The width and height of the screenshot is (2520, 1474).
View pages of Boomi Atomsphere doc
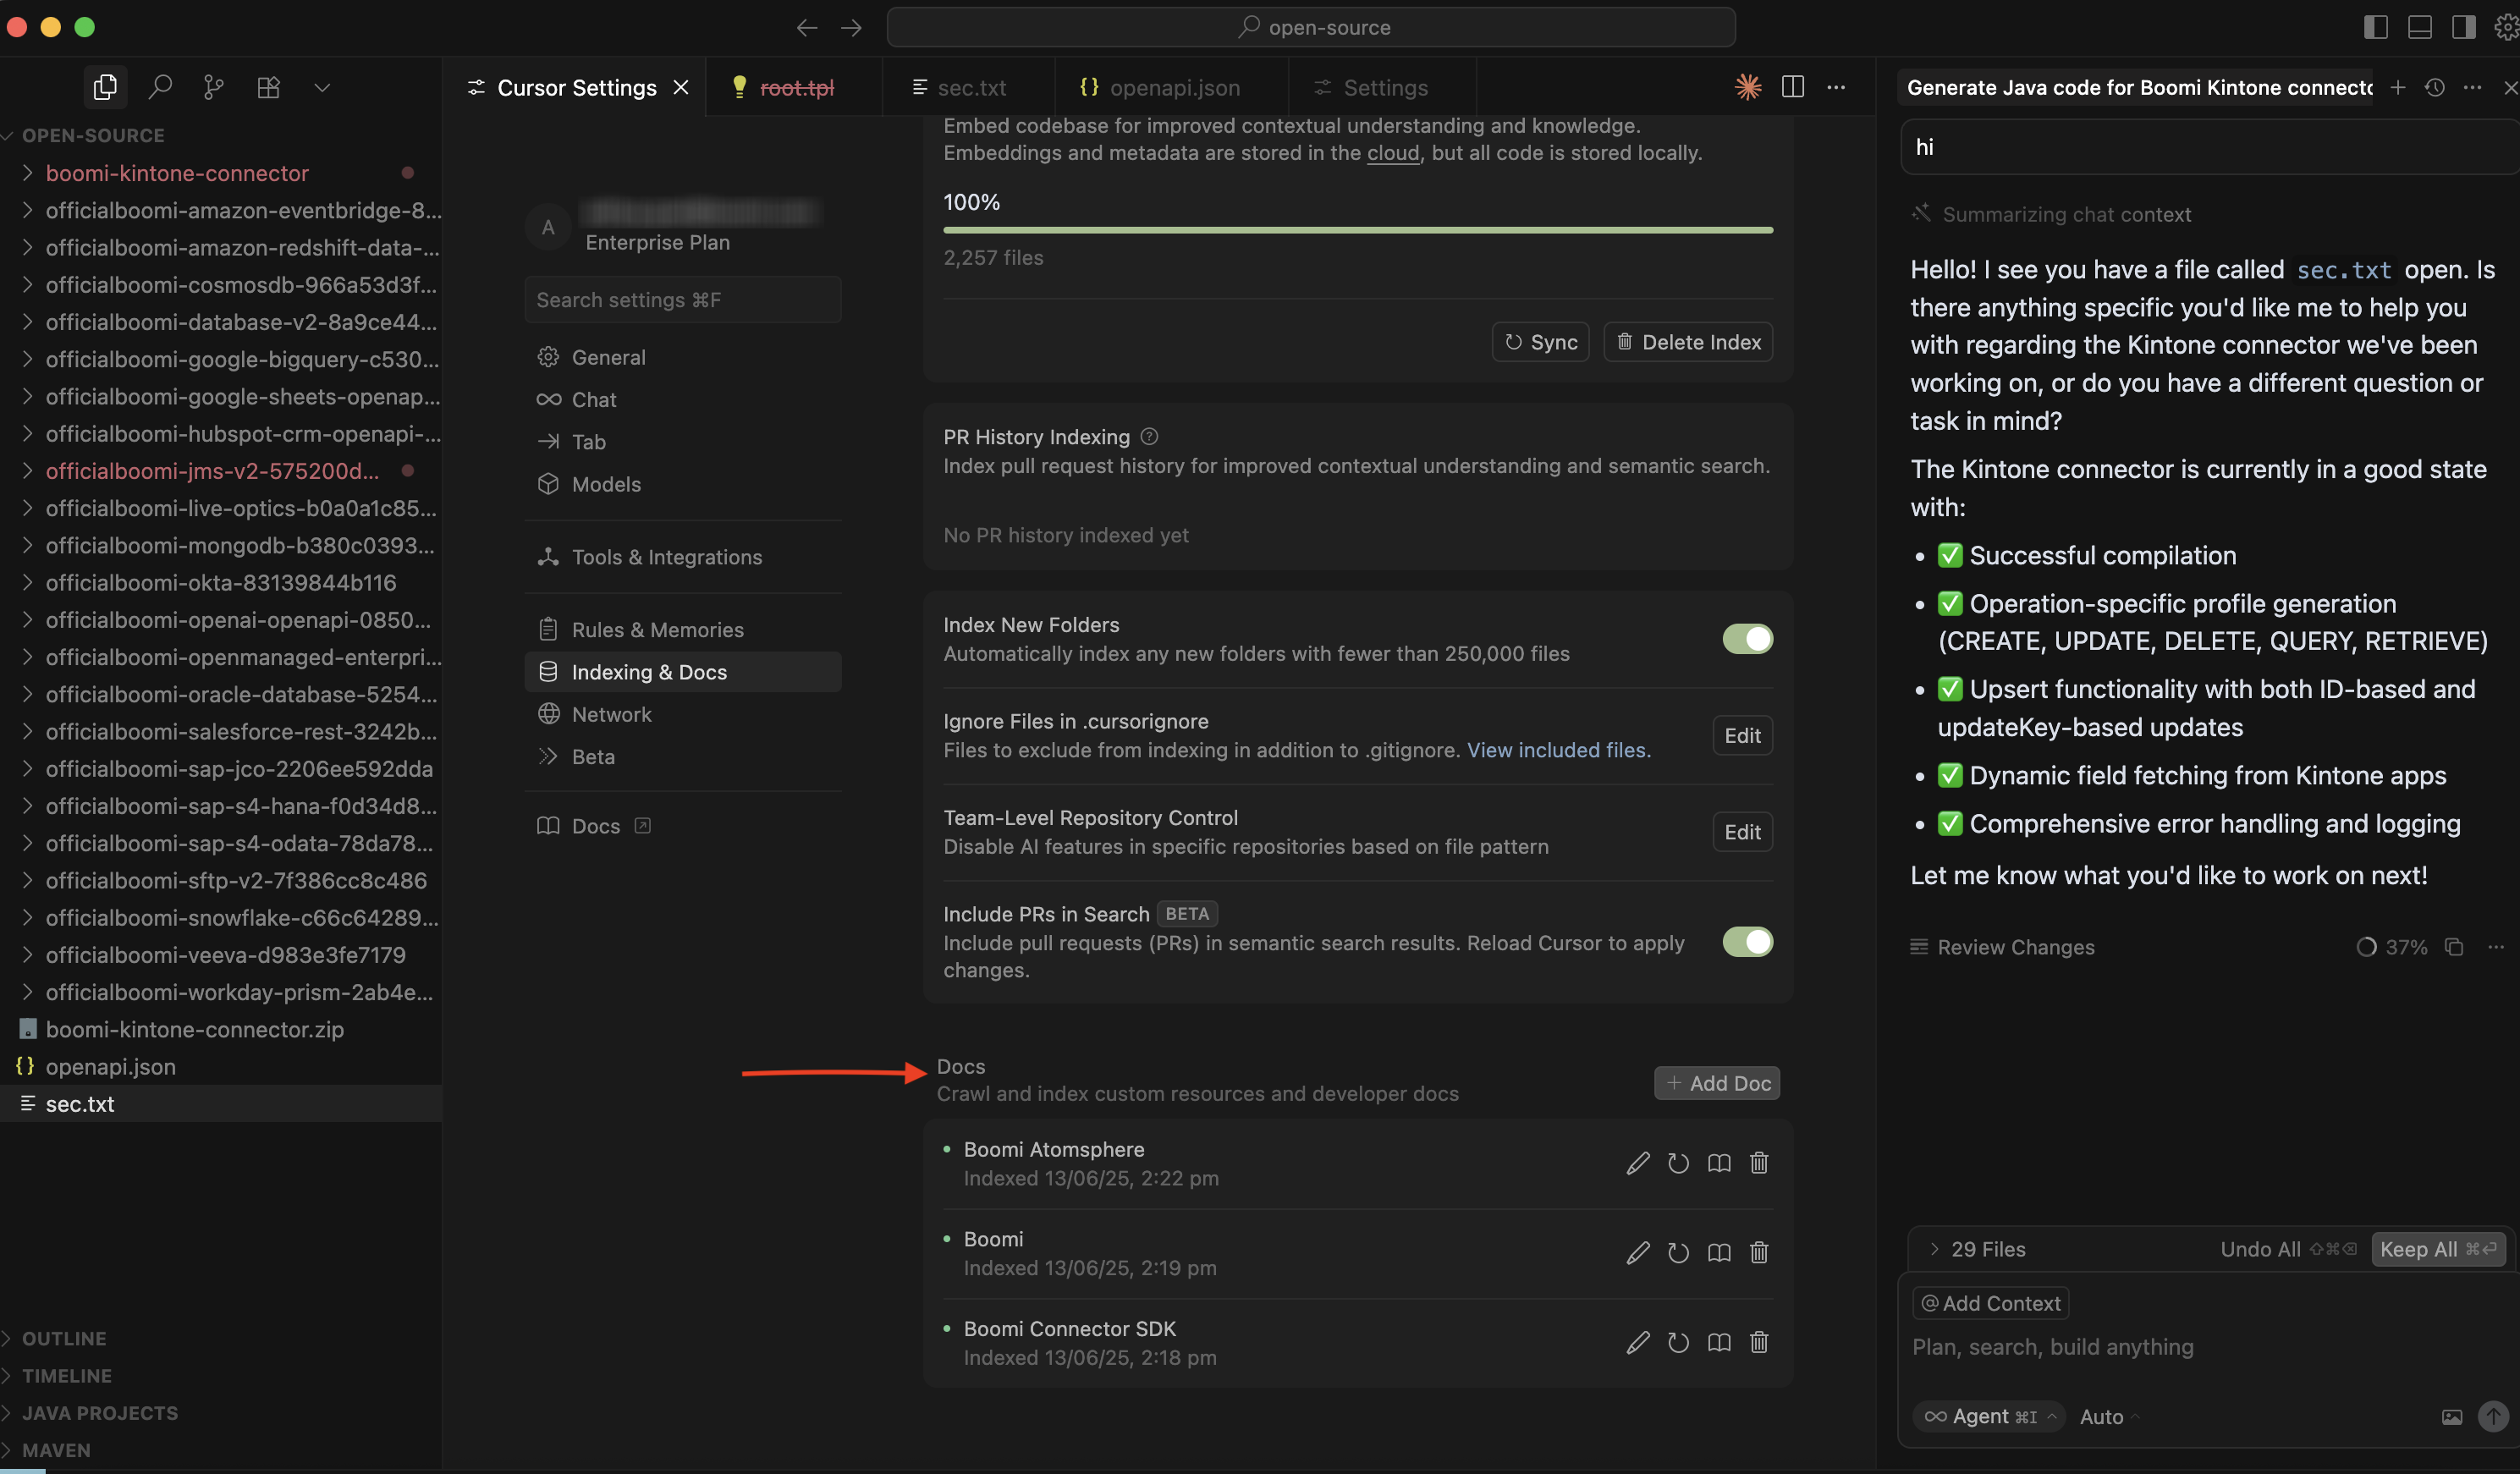click(x=1719, y=1163)
